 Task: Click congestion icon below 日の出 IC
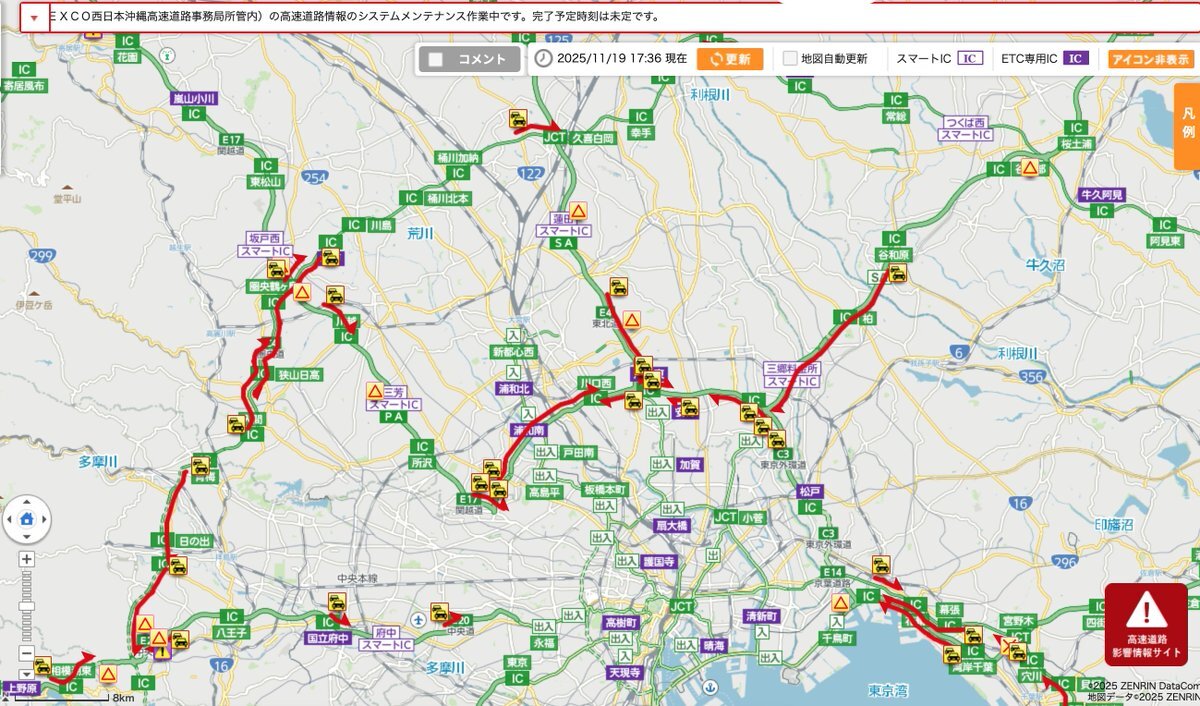(178, 566)
